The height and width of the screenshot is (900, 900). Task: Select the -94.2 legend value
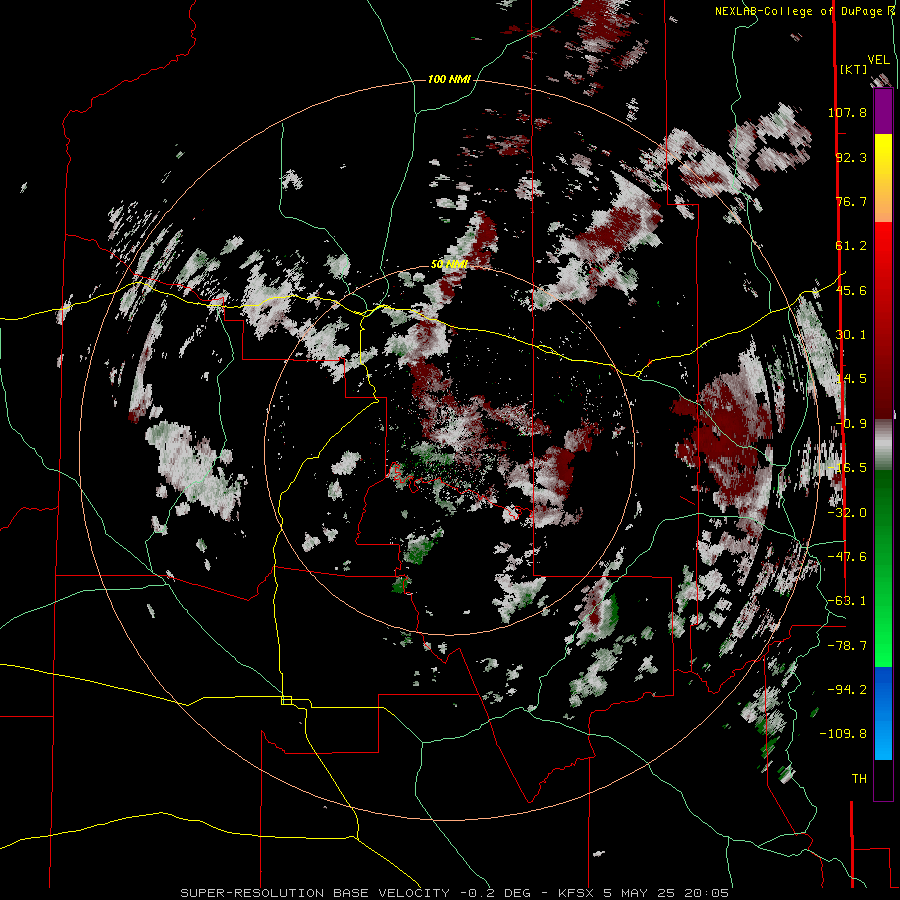(847, 689)
